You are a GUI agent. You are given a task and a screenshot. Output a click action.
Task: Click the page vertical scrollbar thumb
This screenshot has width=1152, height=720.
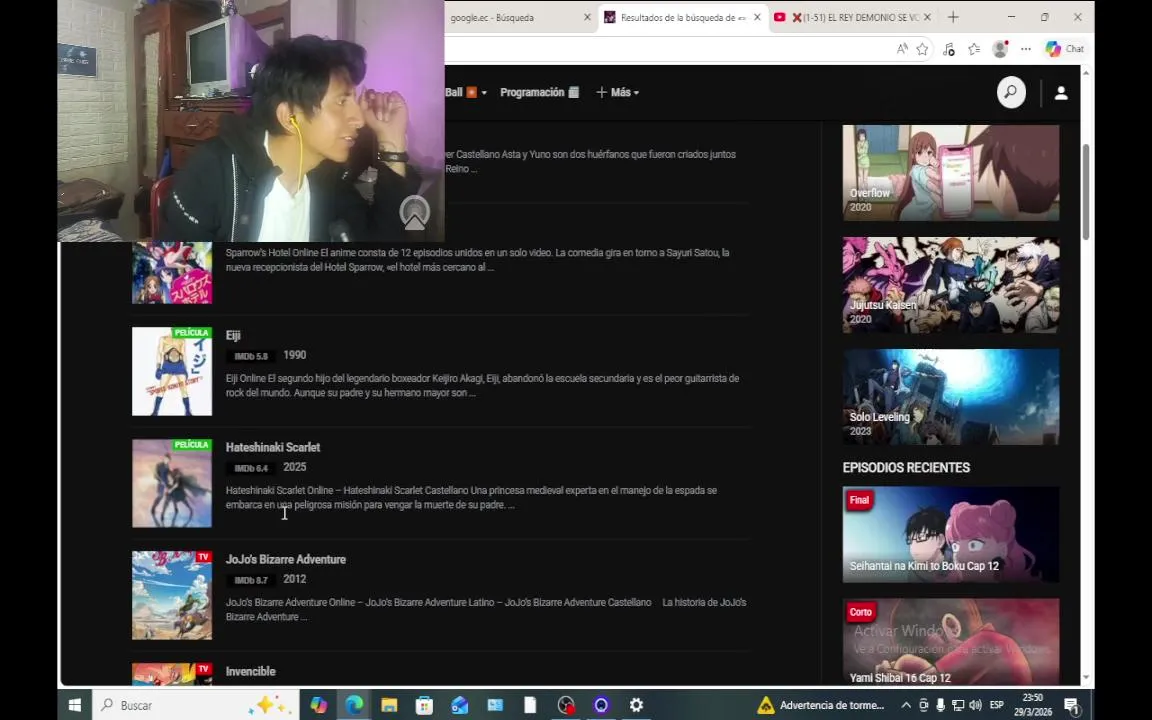click(x=1086, y=191)
